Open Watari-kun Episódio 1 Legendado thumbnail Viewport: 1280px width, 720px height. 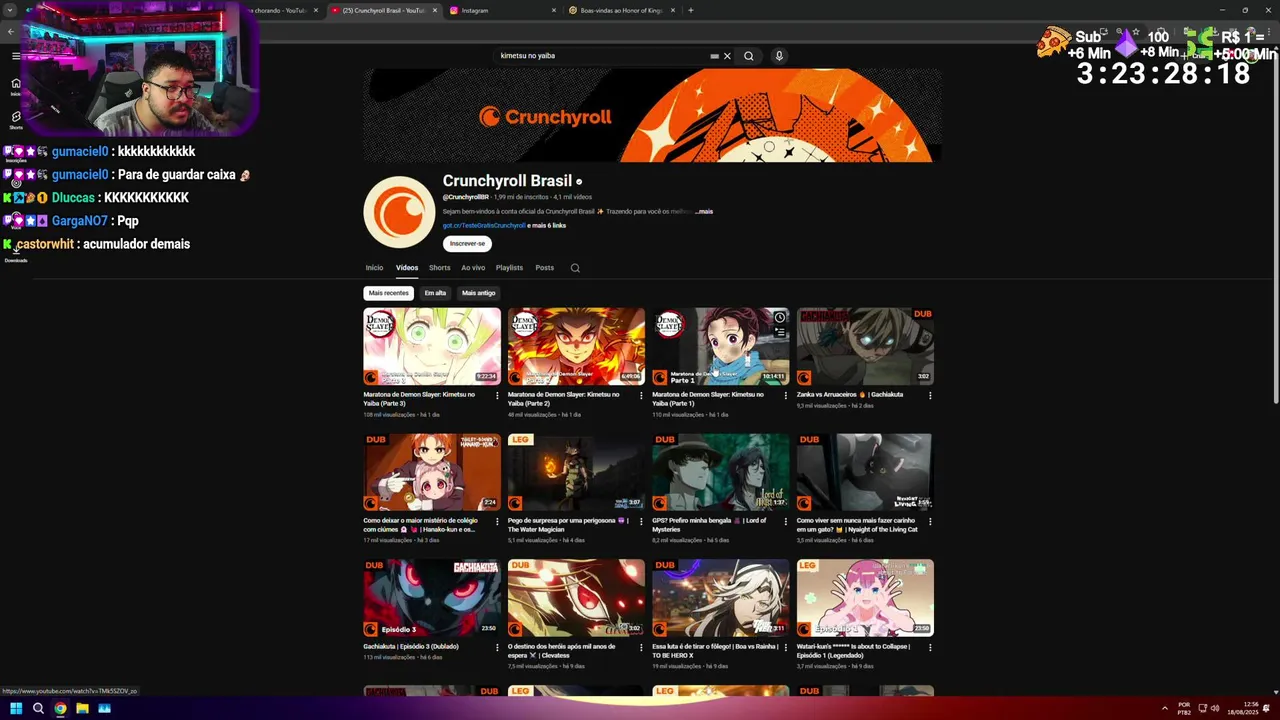(865, 598)
